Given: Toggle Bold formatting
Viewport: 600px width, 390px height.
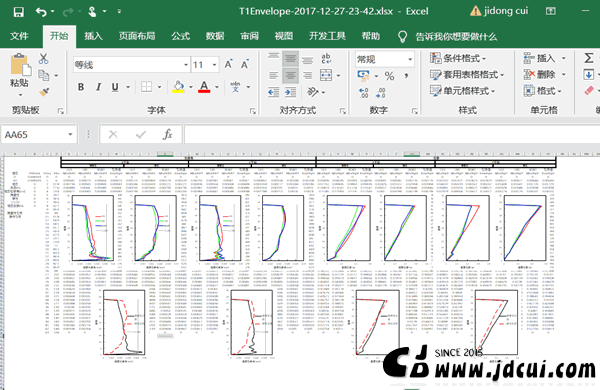Looking at the screenshot, I should click(x=81, y=87).
